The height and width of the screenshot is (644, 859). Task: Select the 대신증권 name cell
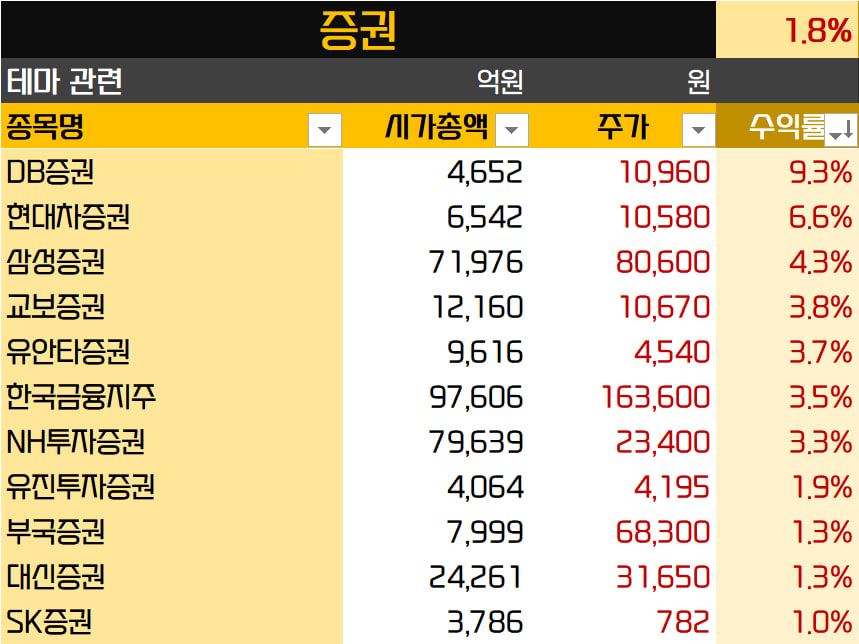[x=172, y=577]
